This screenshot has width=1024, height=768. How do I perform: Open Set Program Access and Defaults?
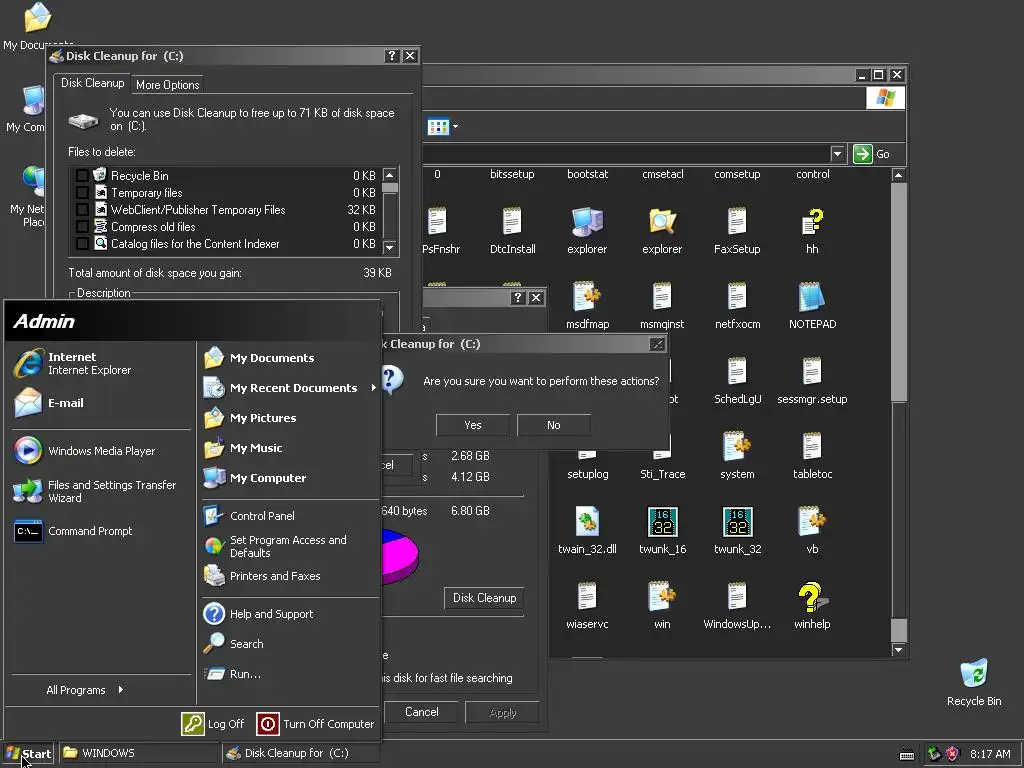[276, 546]
